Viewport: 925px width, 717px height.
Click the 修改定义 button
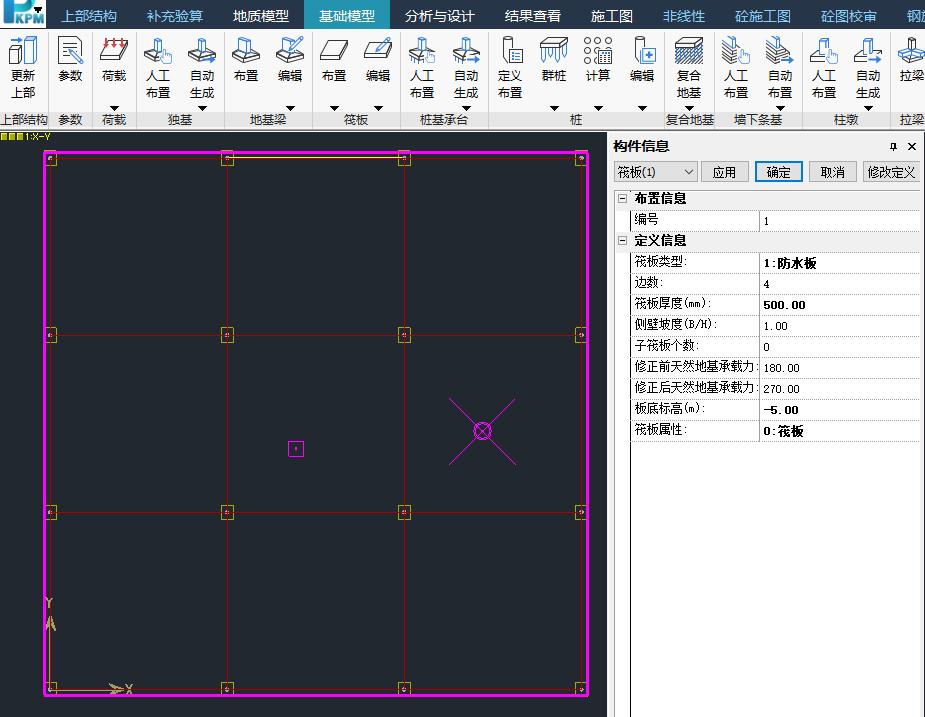[x=891, y=172]
